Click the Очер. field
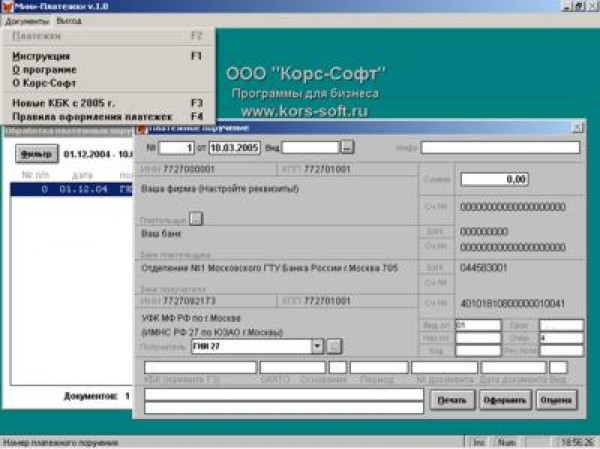Viewport: 600px width, 449px height. tap(561, 338)
